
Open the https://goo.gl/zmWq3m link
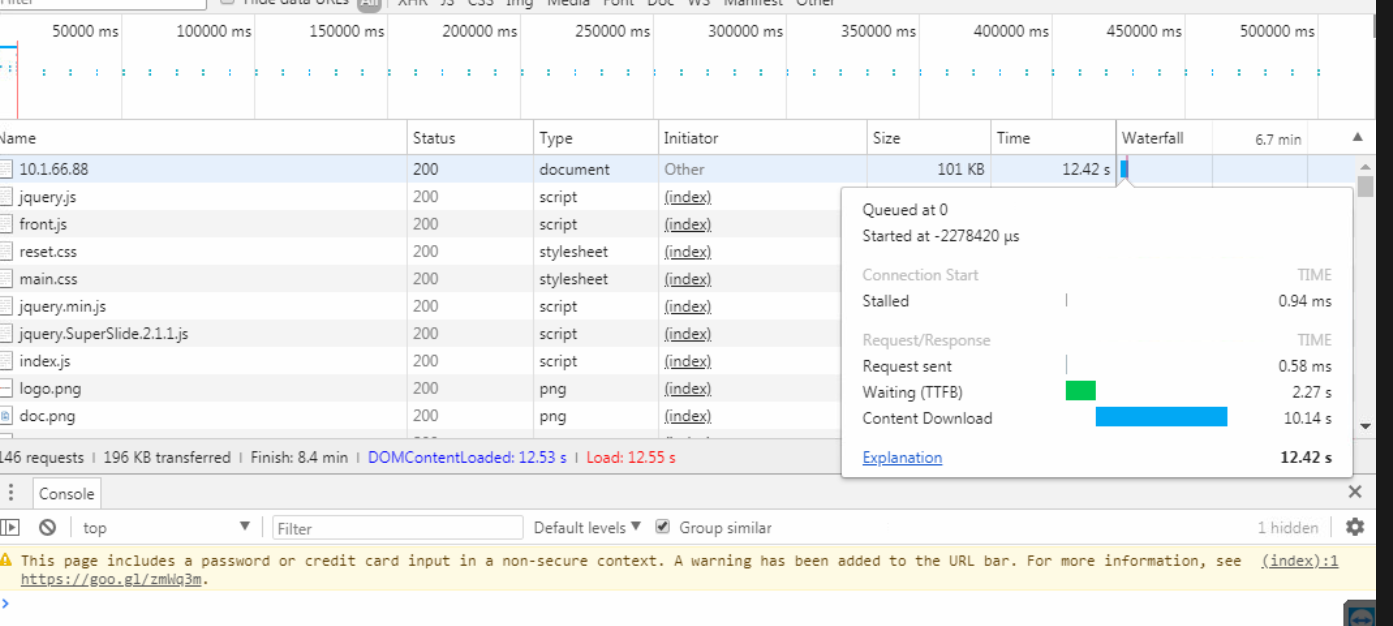coord(112,578)
